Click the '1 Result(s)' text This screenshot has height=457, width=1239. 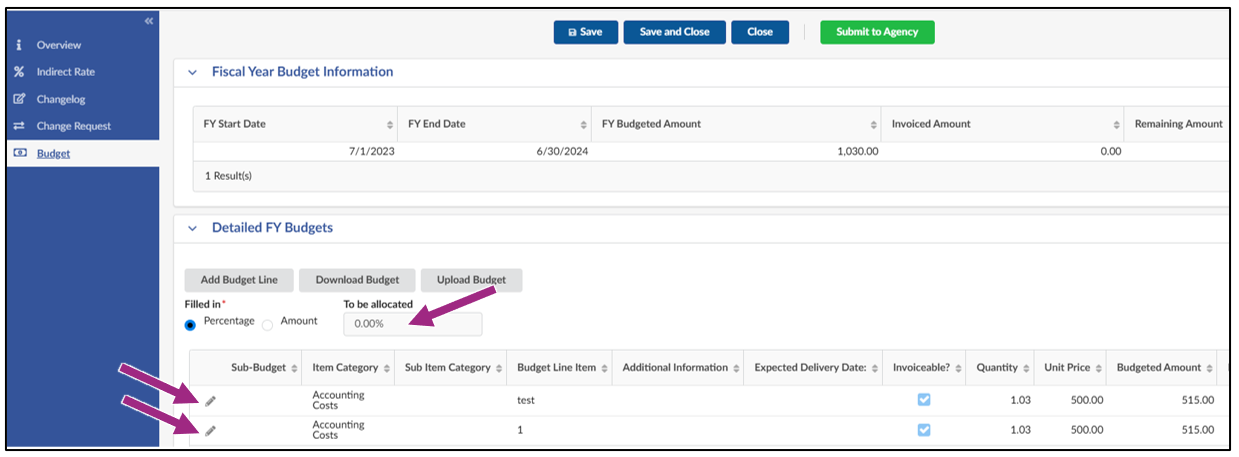(x=228, y=176)
